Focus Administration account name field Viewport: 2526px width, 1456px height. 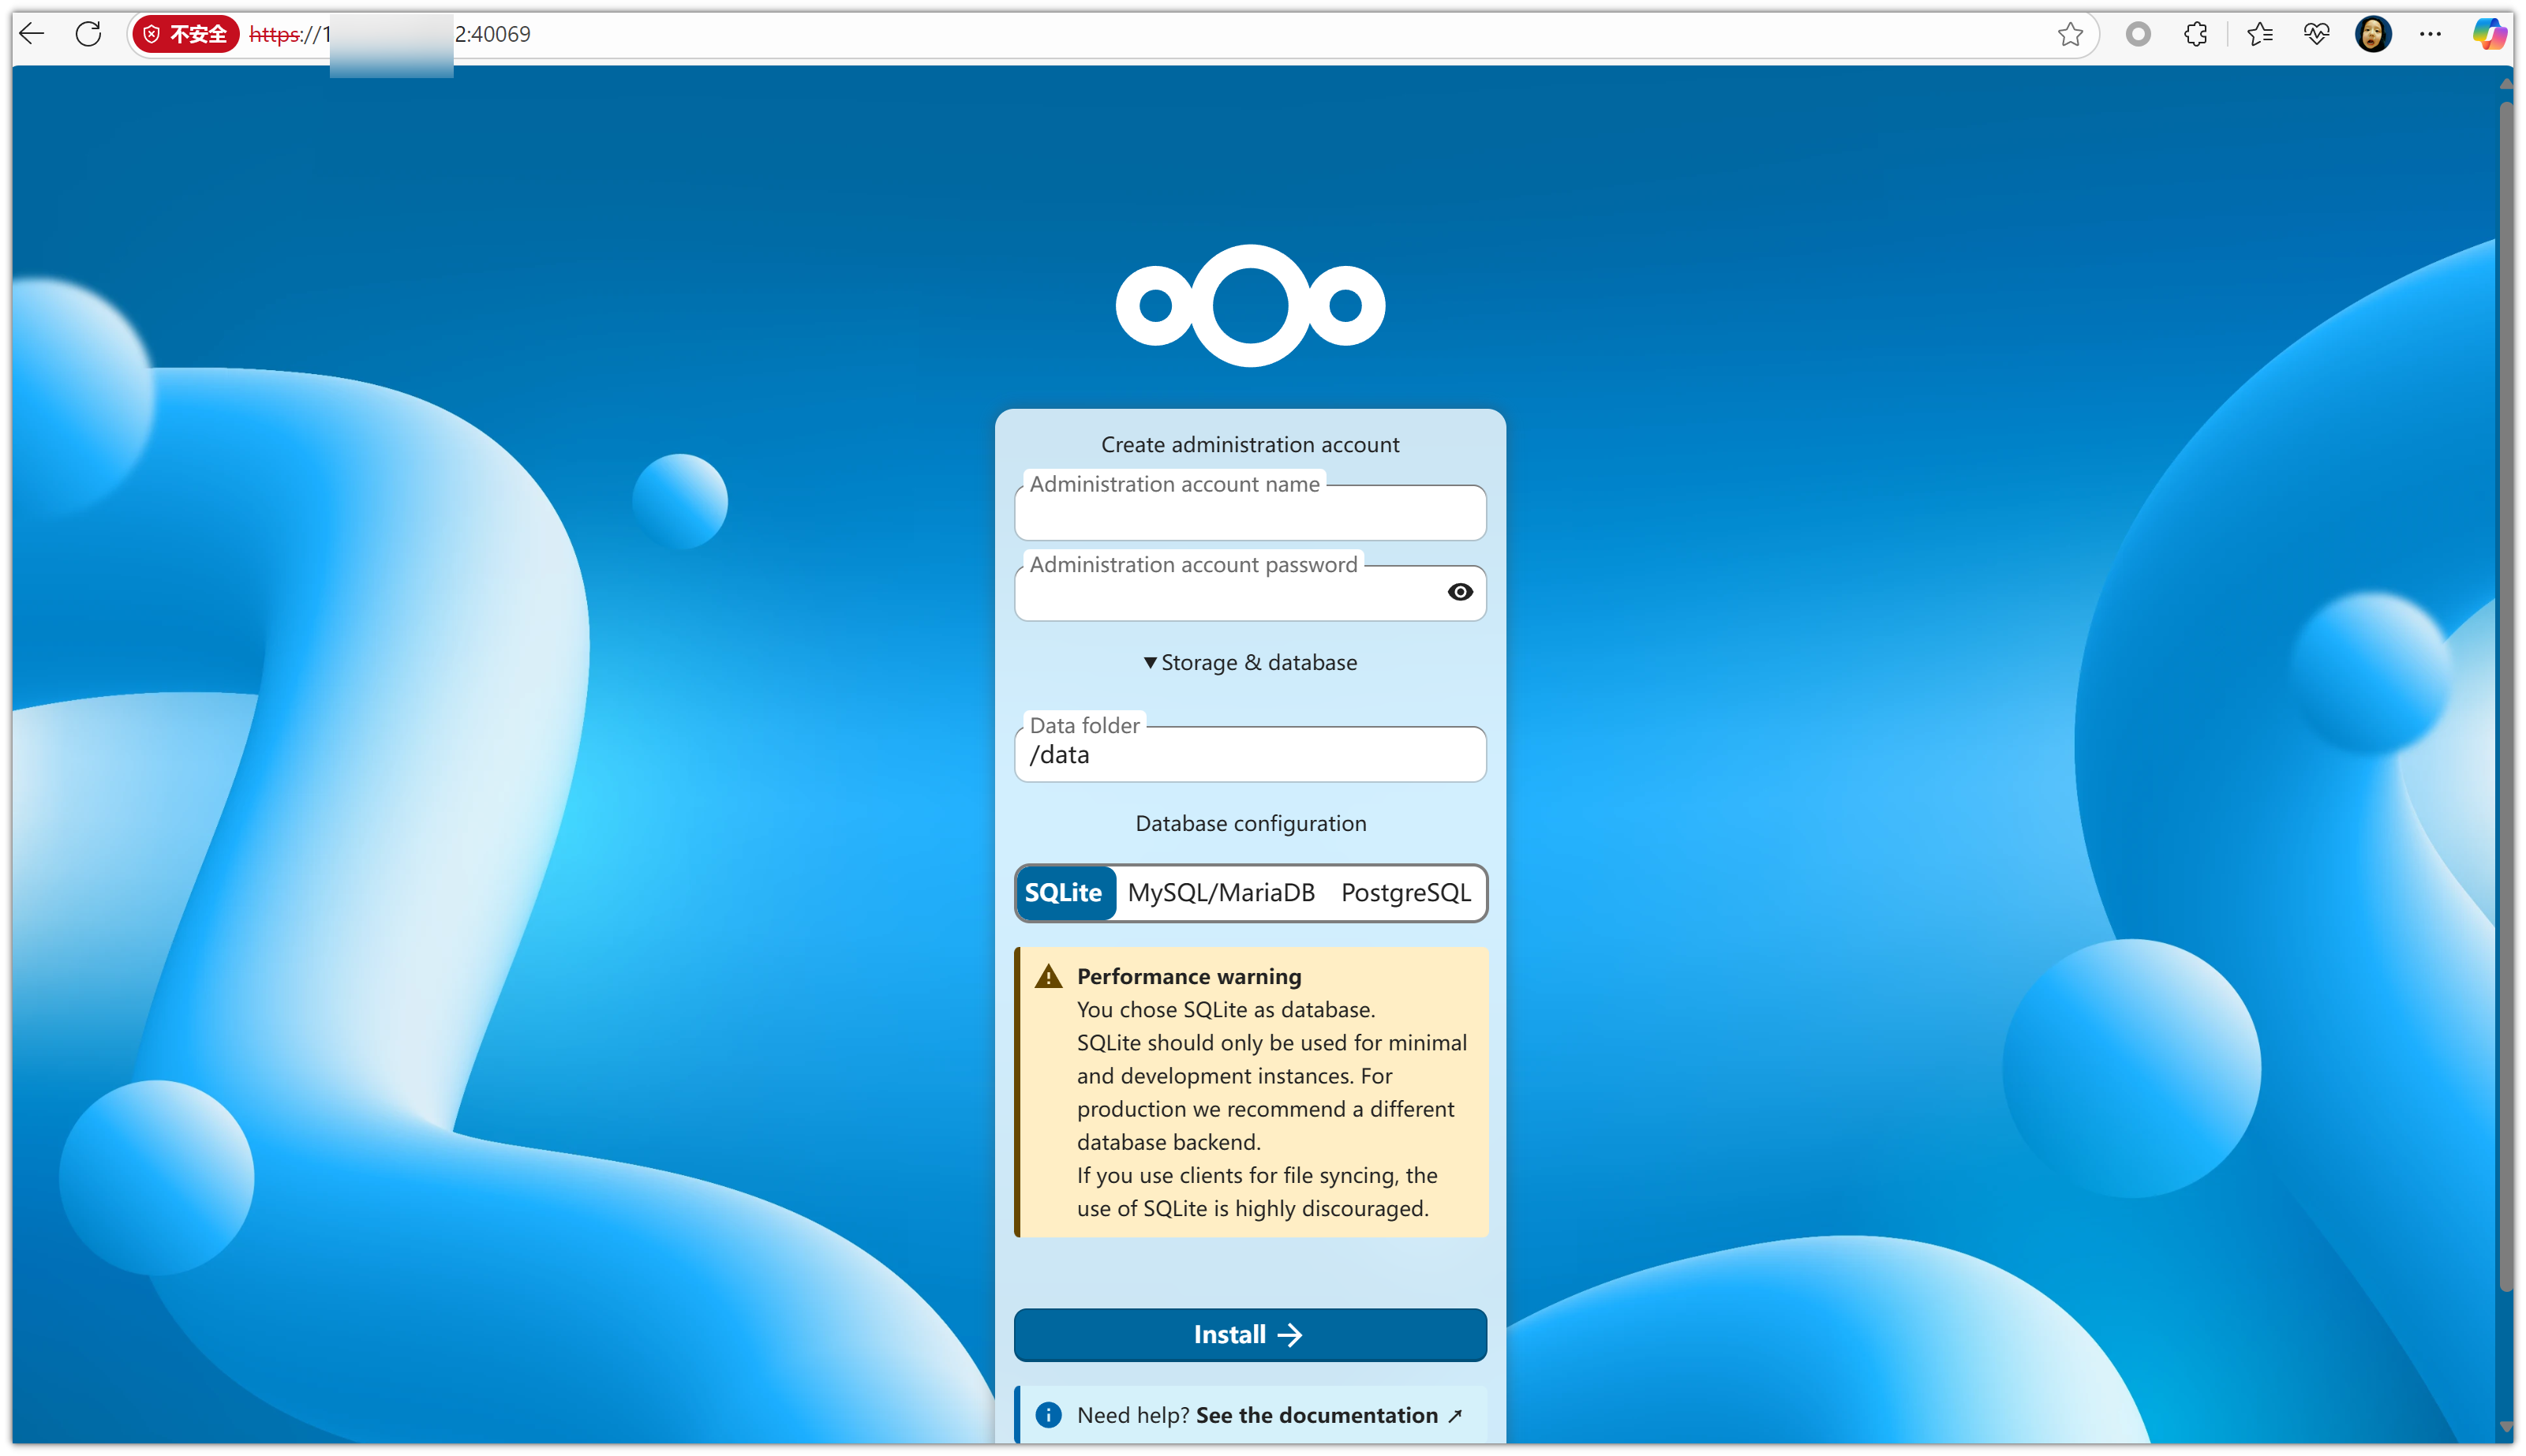pos(1250,515)
